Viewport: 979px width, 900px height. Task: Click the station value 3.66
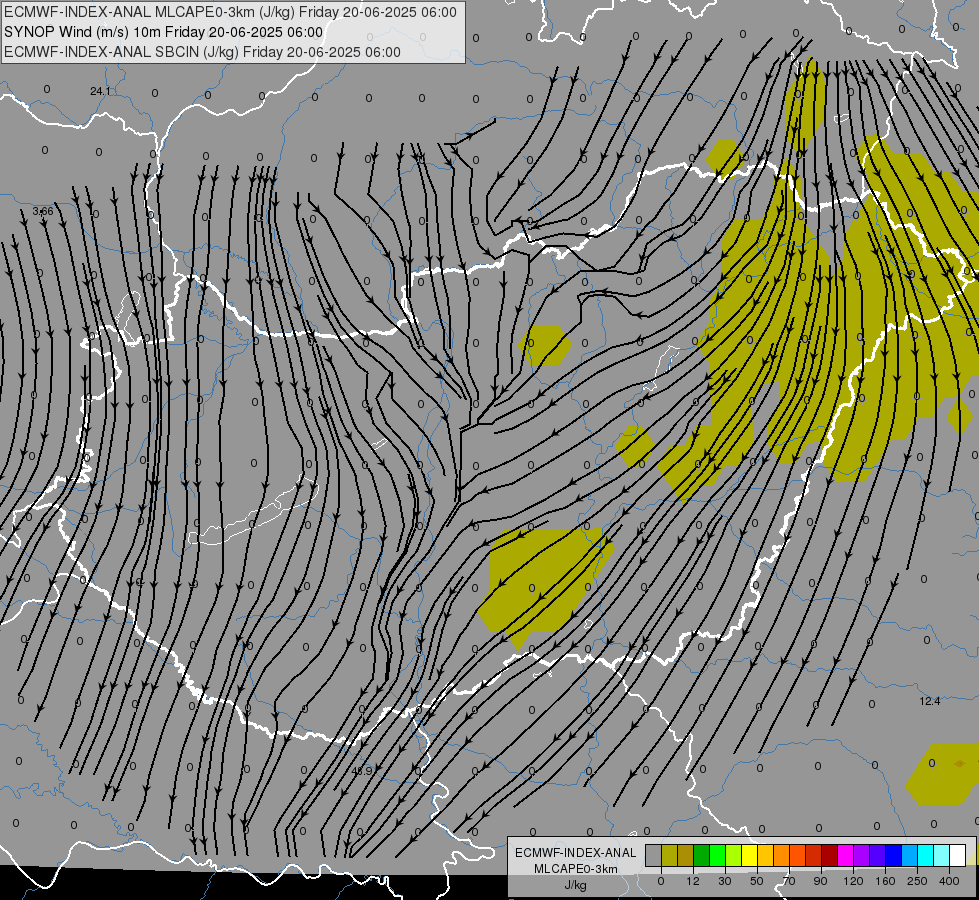pyautogui.click(x=43, y=212)
